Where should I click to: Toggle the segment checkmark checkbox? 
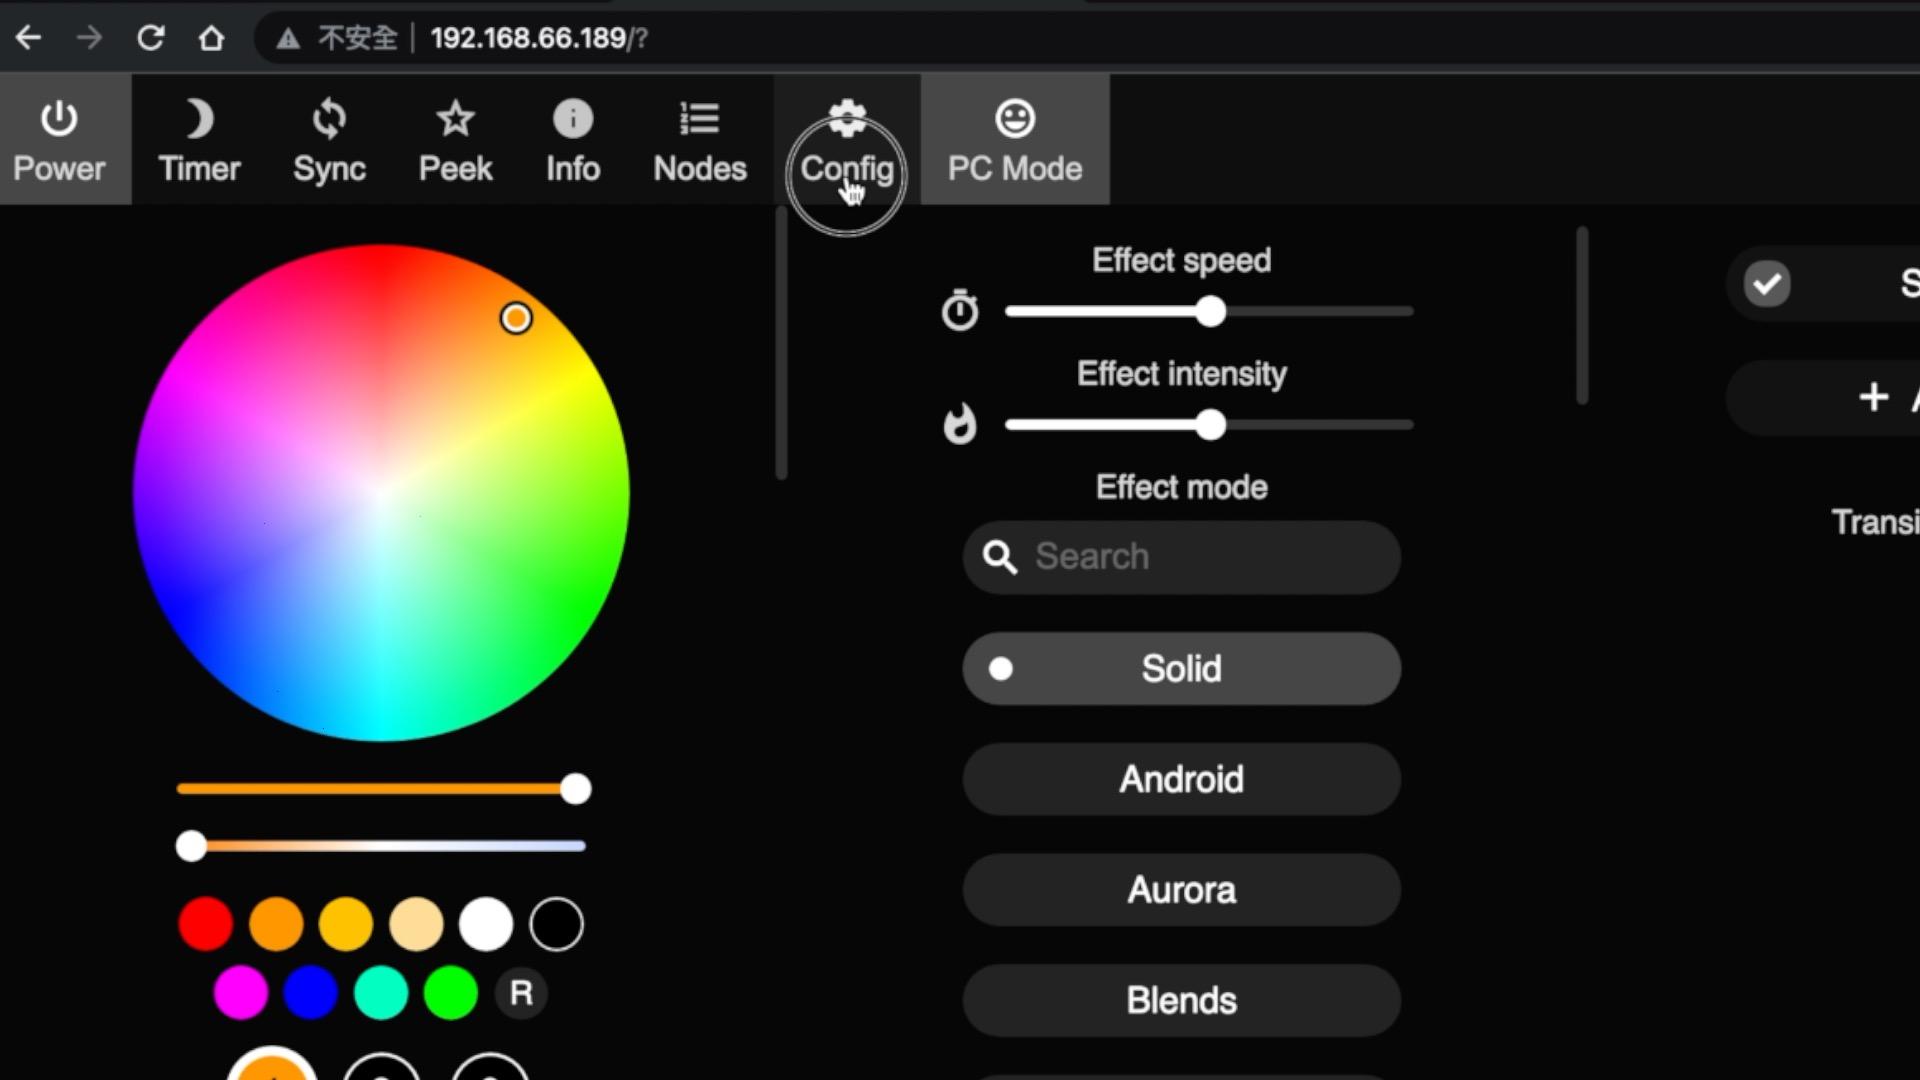(x=1767, y=284)
